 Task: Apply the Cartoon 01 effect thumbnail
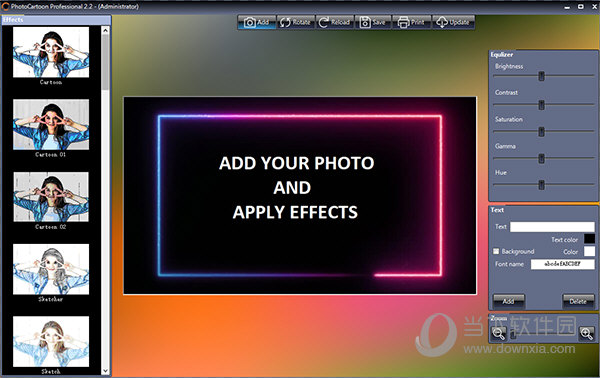(51, 124)
